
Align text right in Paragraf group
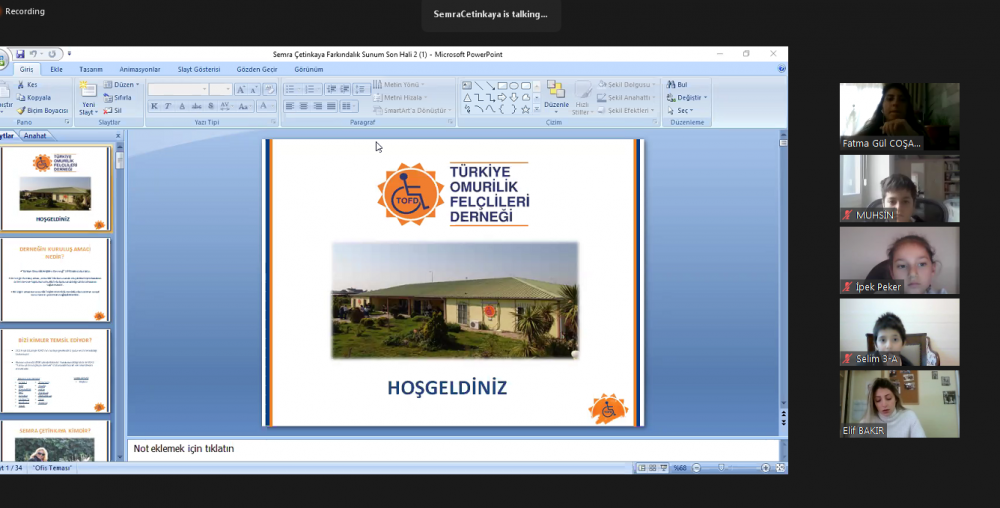tap(318, 106)
